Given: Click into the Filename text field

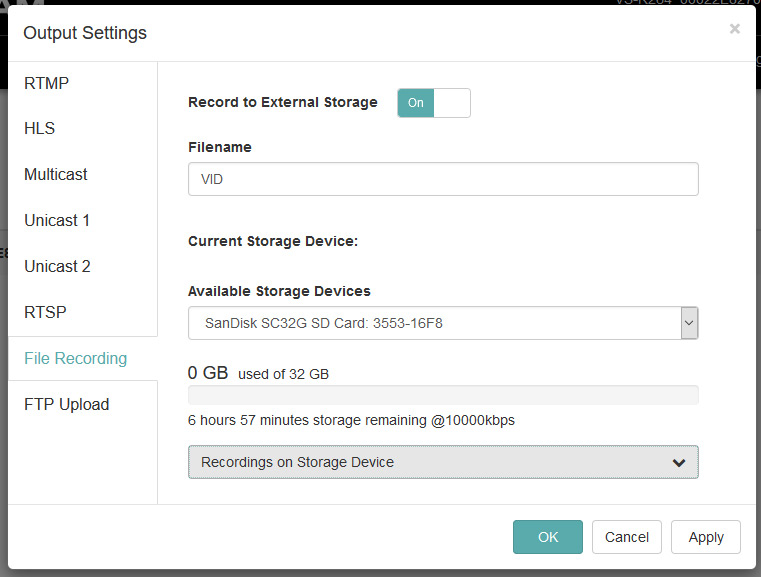Looking at the screenshot, I should (443, 180).
